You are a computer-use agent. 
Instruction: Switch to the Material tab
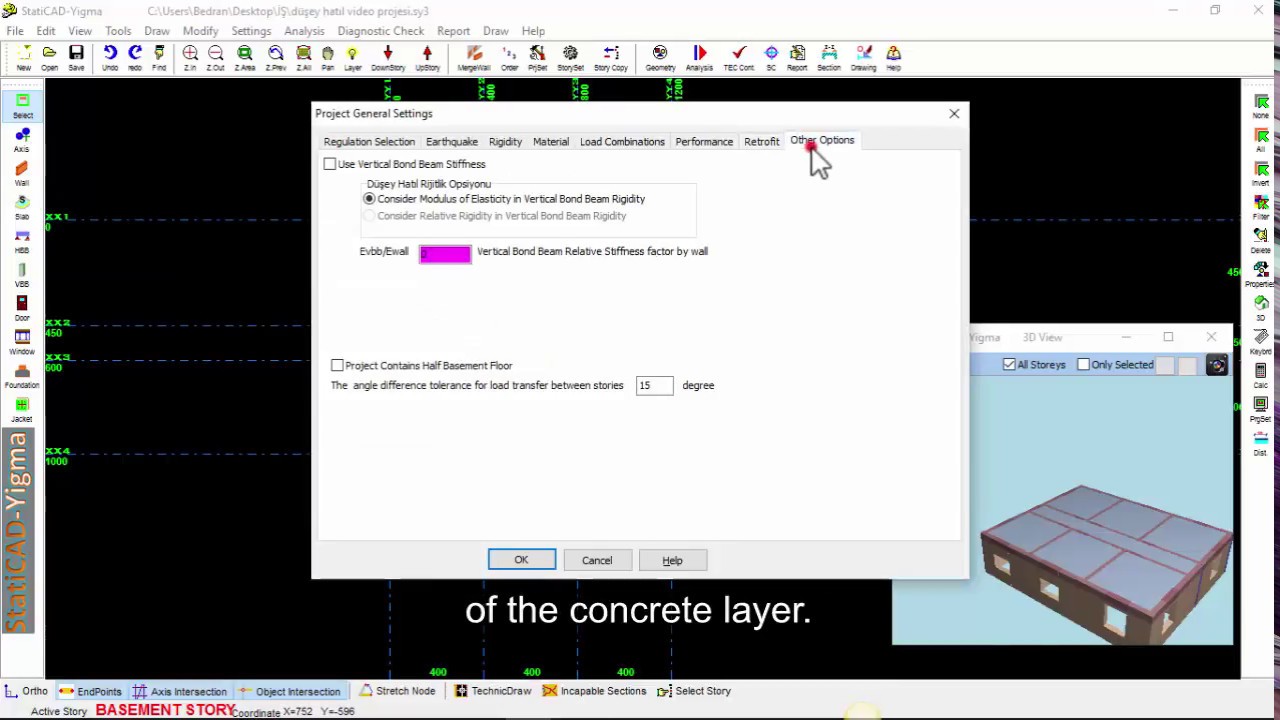551,142
